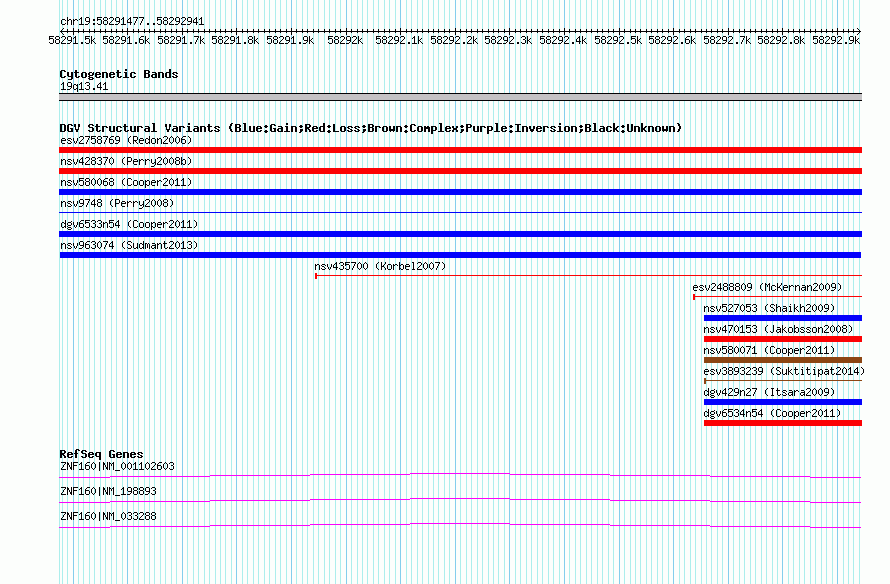Click the red bar under esv2758769
Image resolution: width=890 pixels, height=584 pixels.
click(x=460, y=150)
